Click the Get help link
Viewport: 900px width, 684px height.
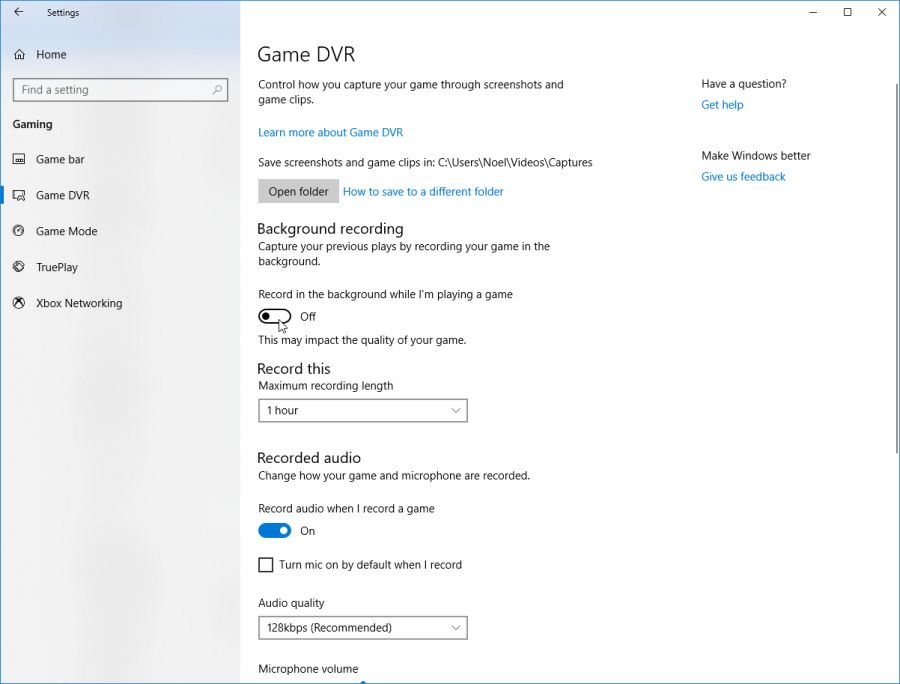(722, 105)
